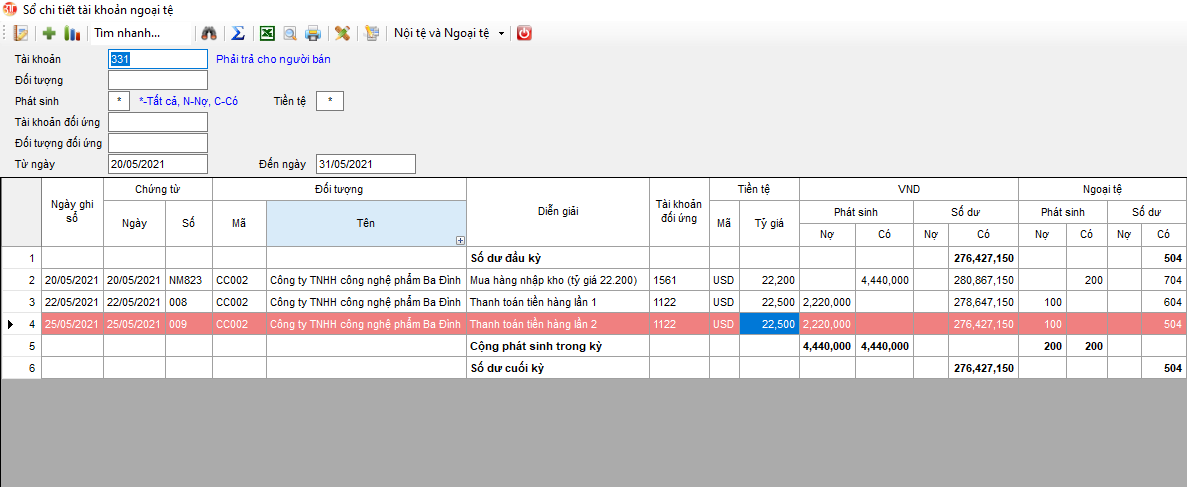Select row with voucher number NM823
Viewport: 1187px width, 487px height.
[189, 280]
